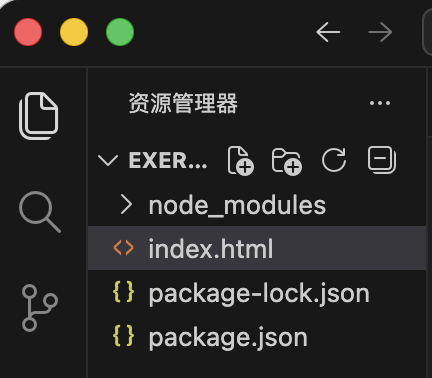Image resolution: width=432 pixels, height=378 pixels.
Task: Collapse the EXER... project section
Action: click(x=108, y=160)
